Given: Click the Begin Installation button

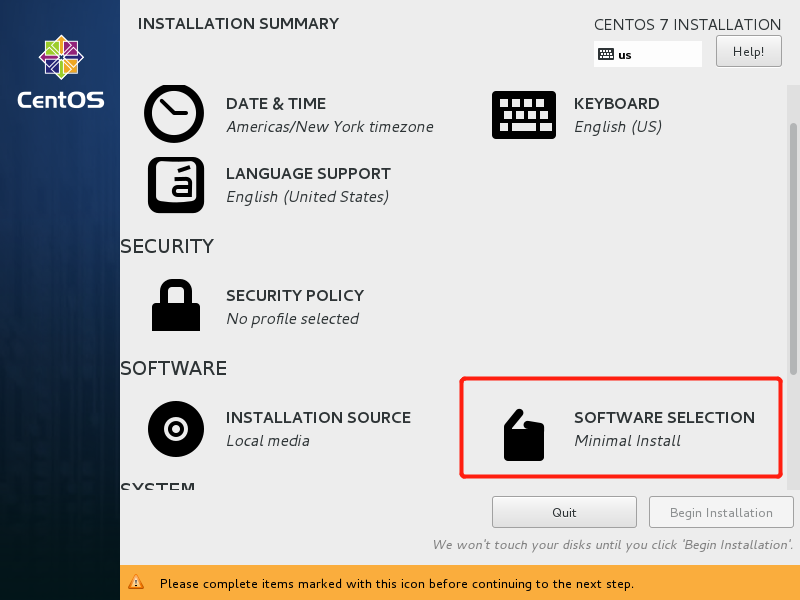Looking at the screenshot, I should point(721,512).
